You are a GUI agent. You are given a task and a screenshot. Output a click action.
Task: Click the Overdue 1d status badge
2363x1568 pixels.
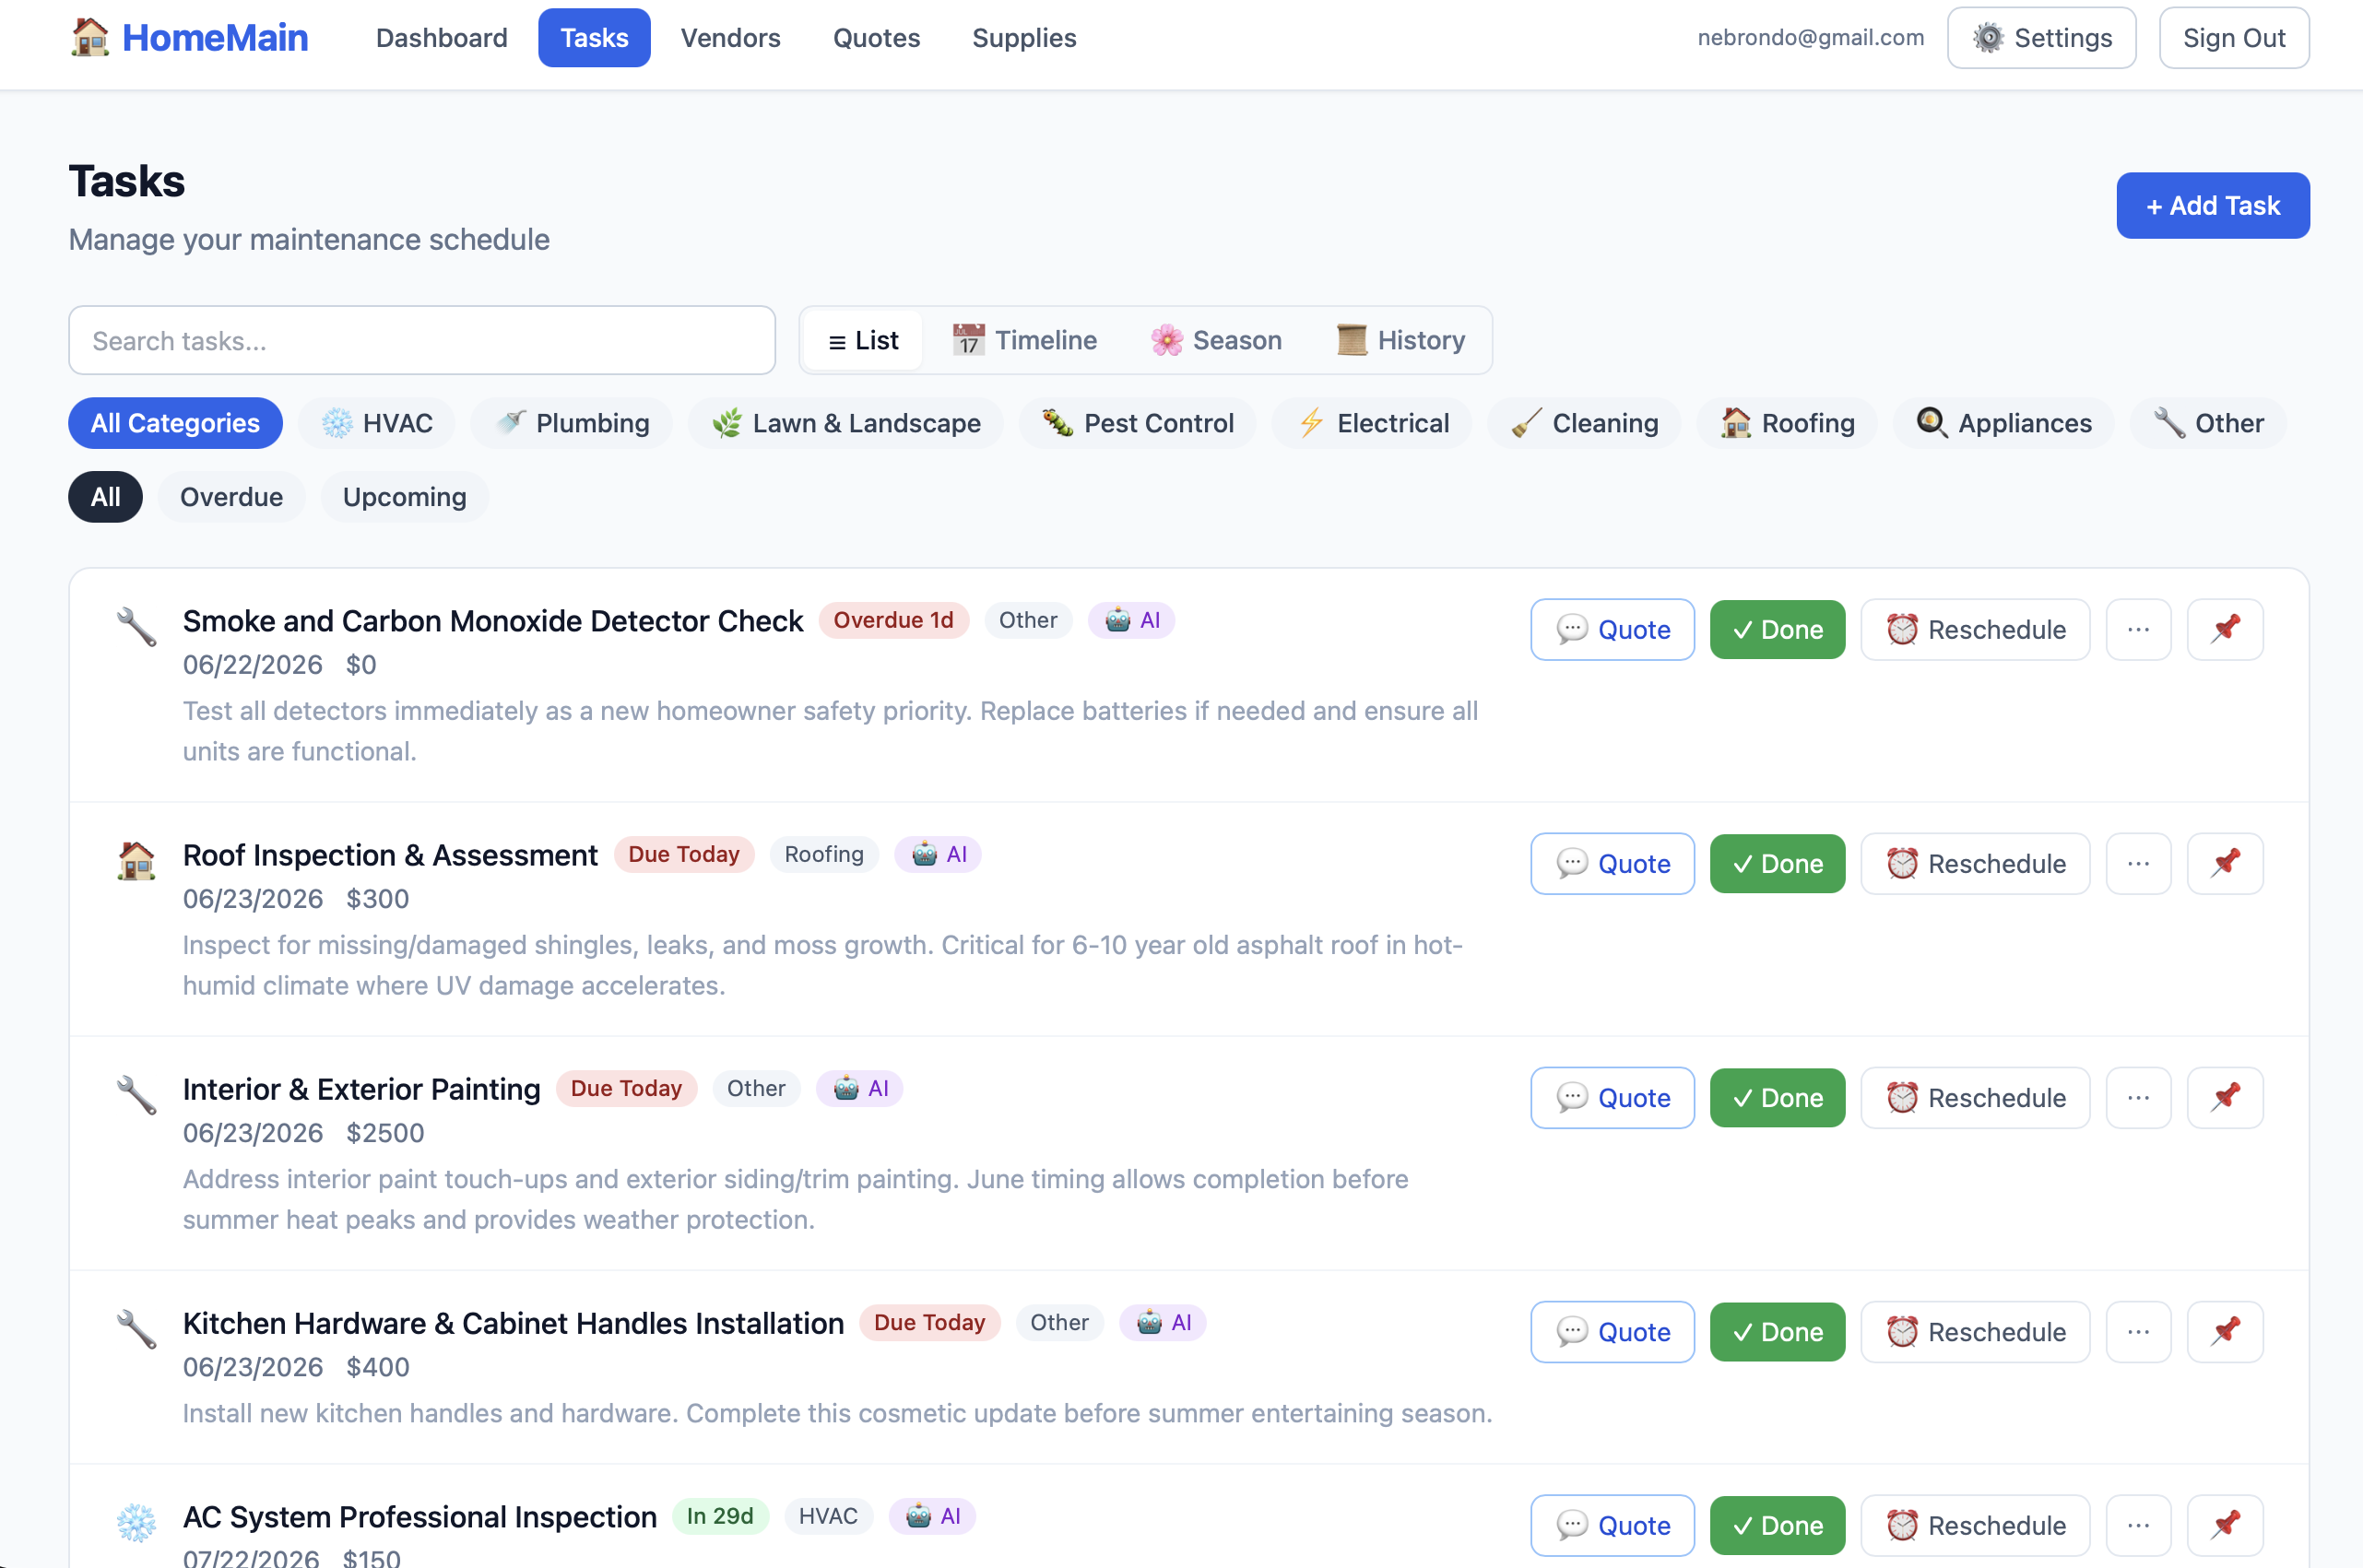point(893,620)
